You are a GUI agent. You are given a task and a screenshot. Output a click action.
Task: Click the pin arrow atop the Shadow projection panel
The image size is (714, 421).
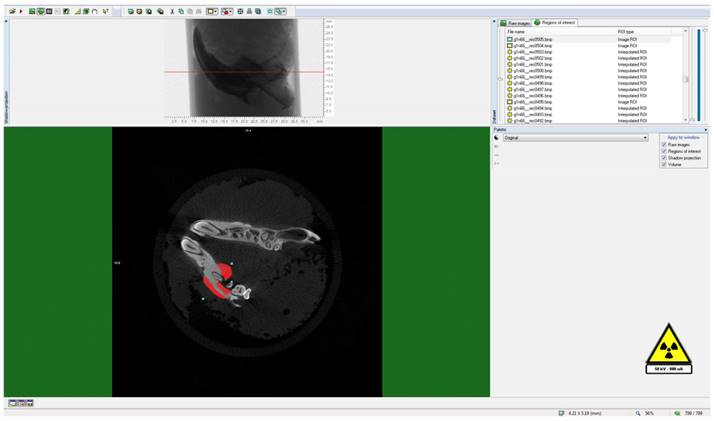(x=6, y=21)
